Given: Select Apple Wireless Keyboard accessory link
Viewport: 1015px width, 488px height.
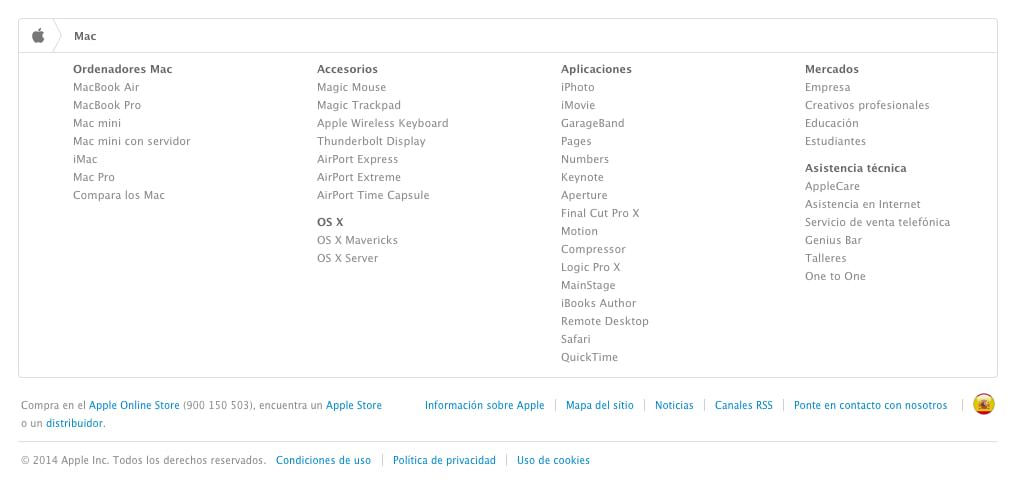Looking at the screenshot, I should click(x=382, y=123).
